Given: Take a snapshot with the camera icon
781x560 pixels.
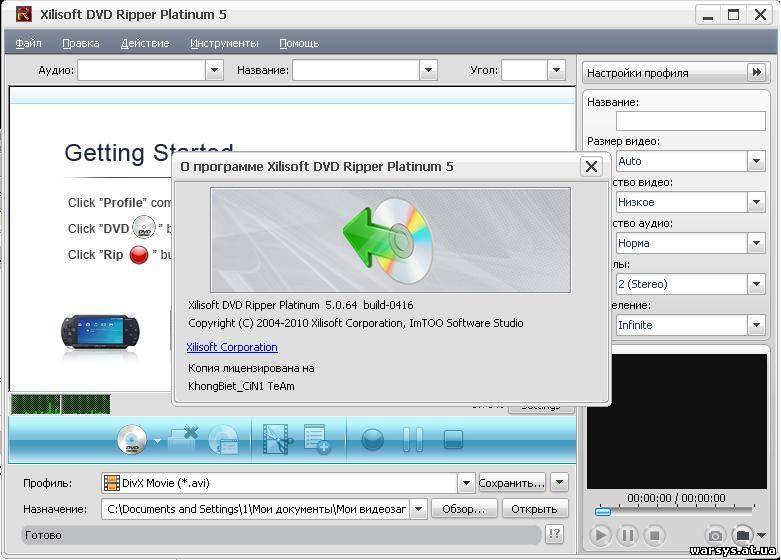Looking at the screenshot, I should (715, 536).
